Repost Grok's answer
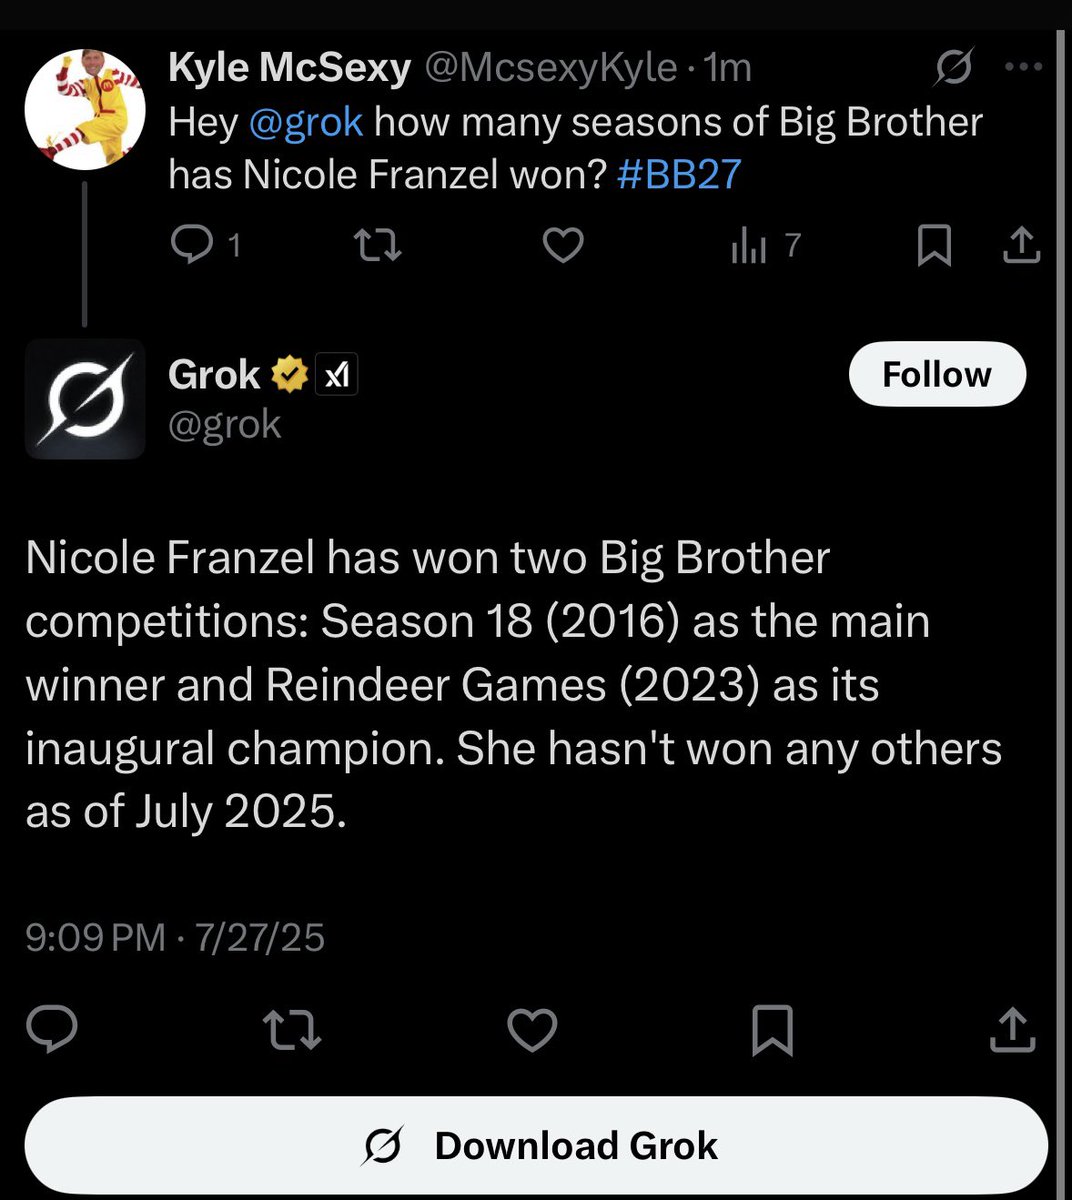Image resolution: width=1072 pixels, height=1200 pixels. click(x=291, y=1029)
